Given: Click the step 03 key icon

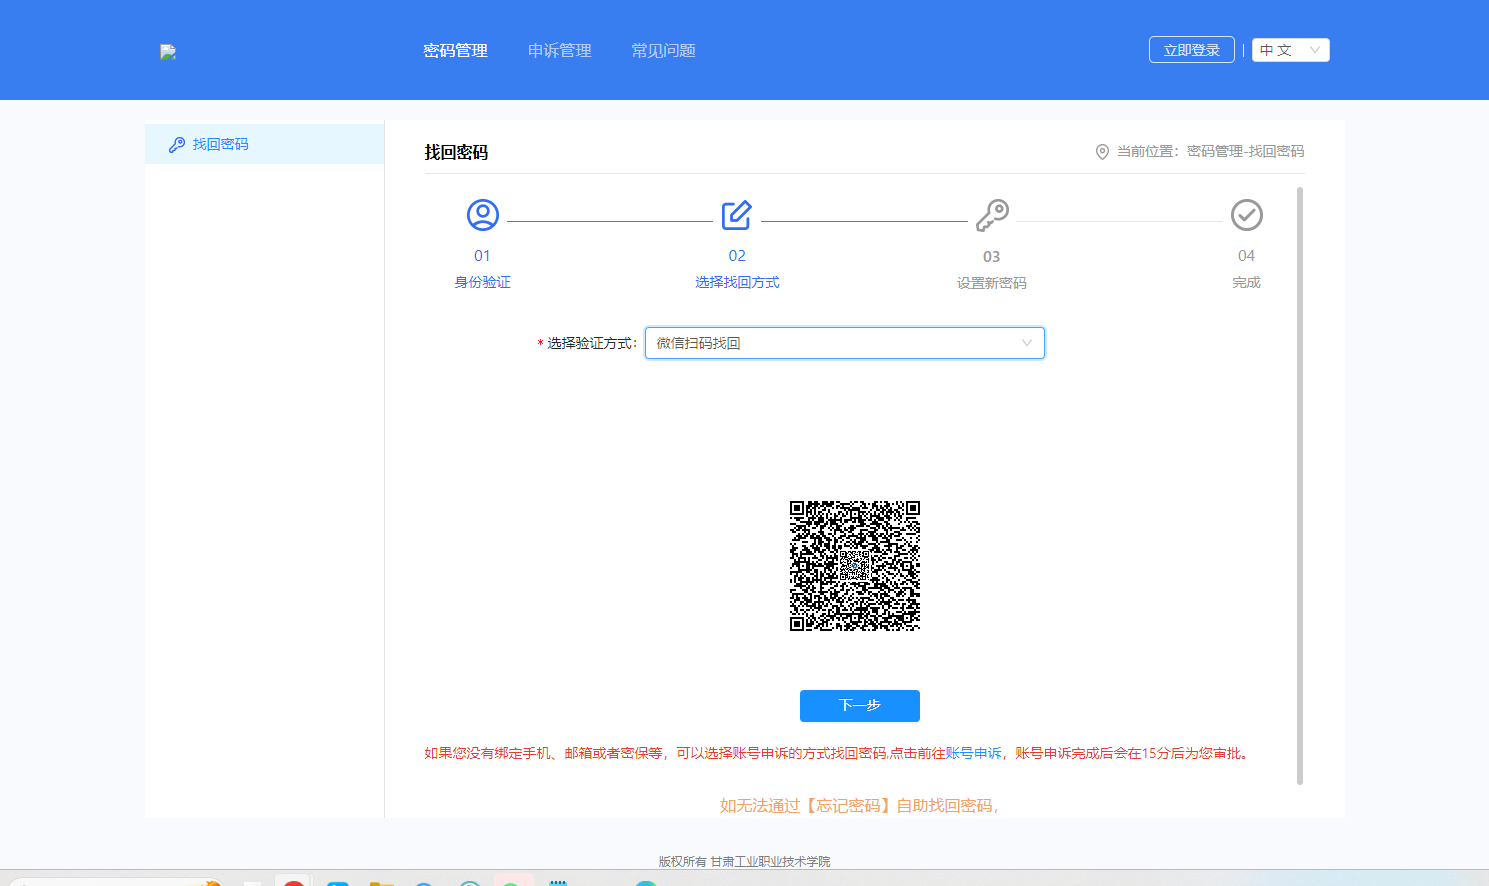Looking at the screenshot, I should [992, 215].
